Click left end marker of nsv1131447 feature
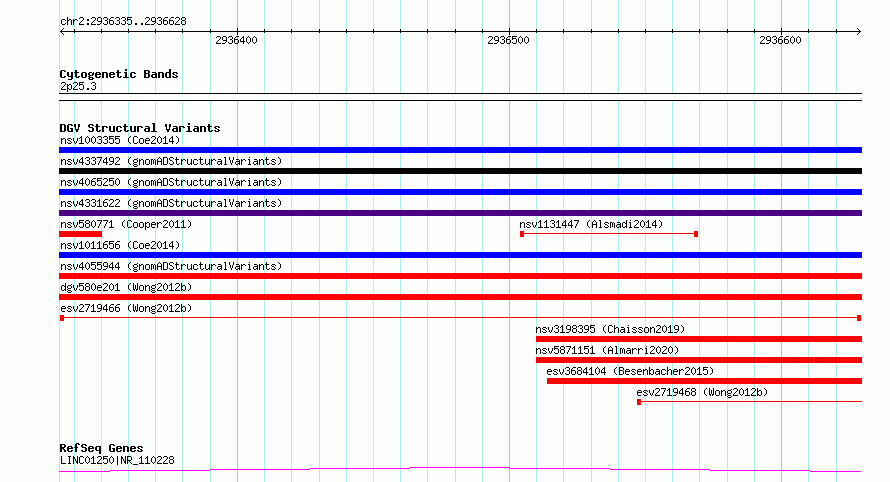This screenshot has width=890, height=482. click(x=522, y=234)
